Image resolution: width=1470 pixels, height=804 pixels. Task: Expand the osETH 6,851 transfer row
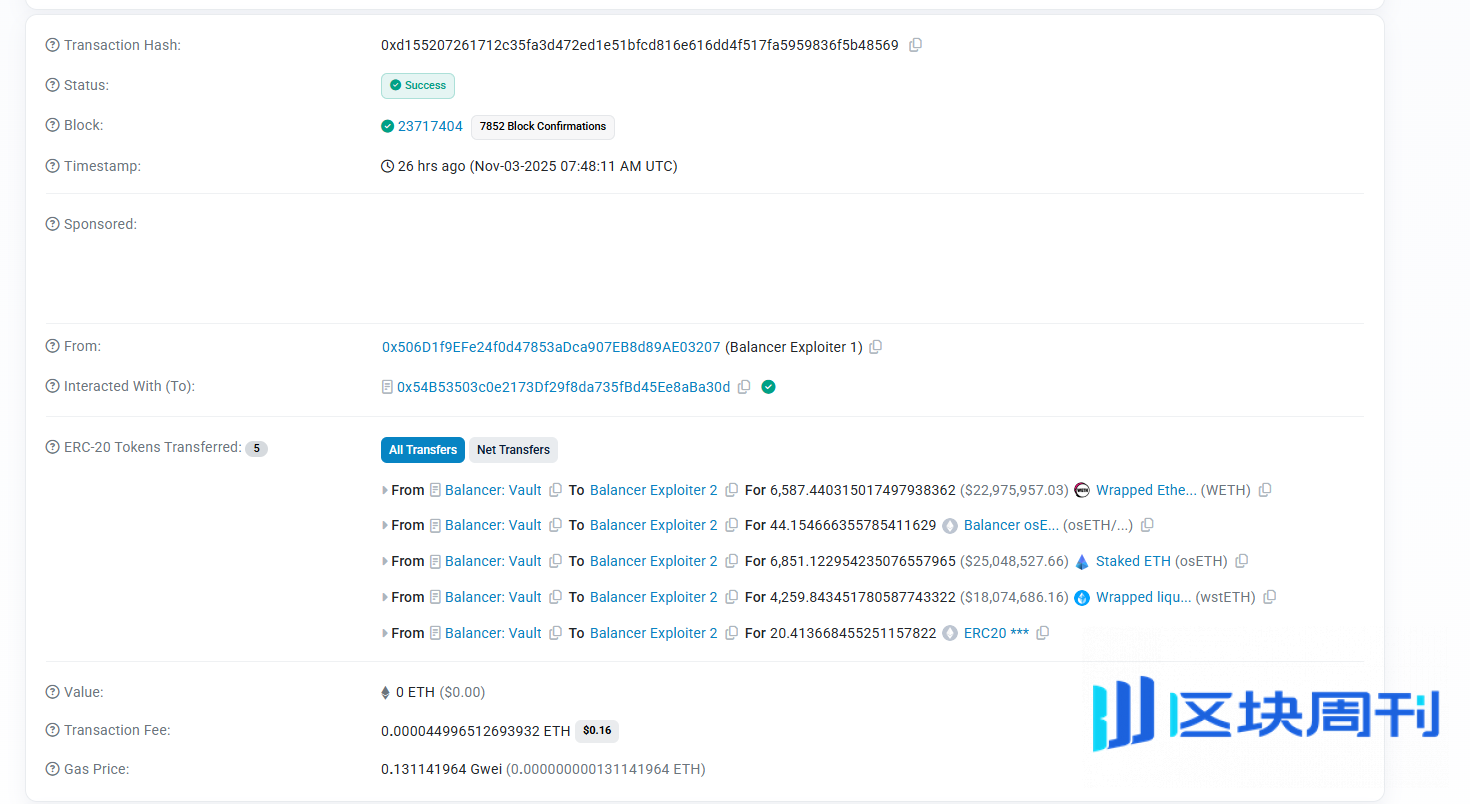pyautogui.click(x=385, y=562)
